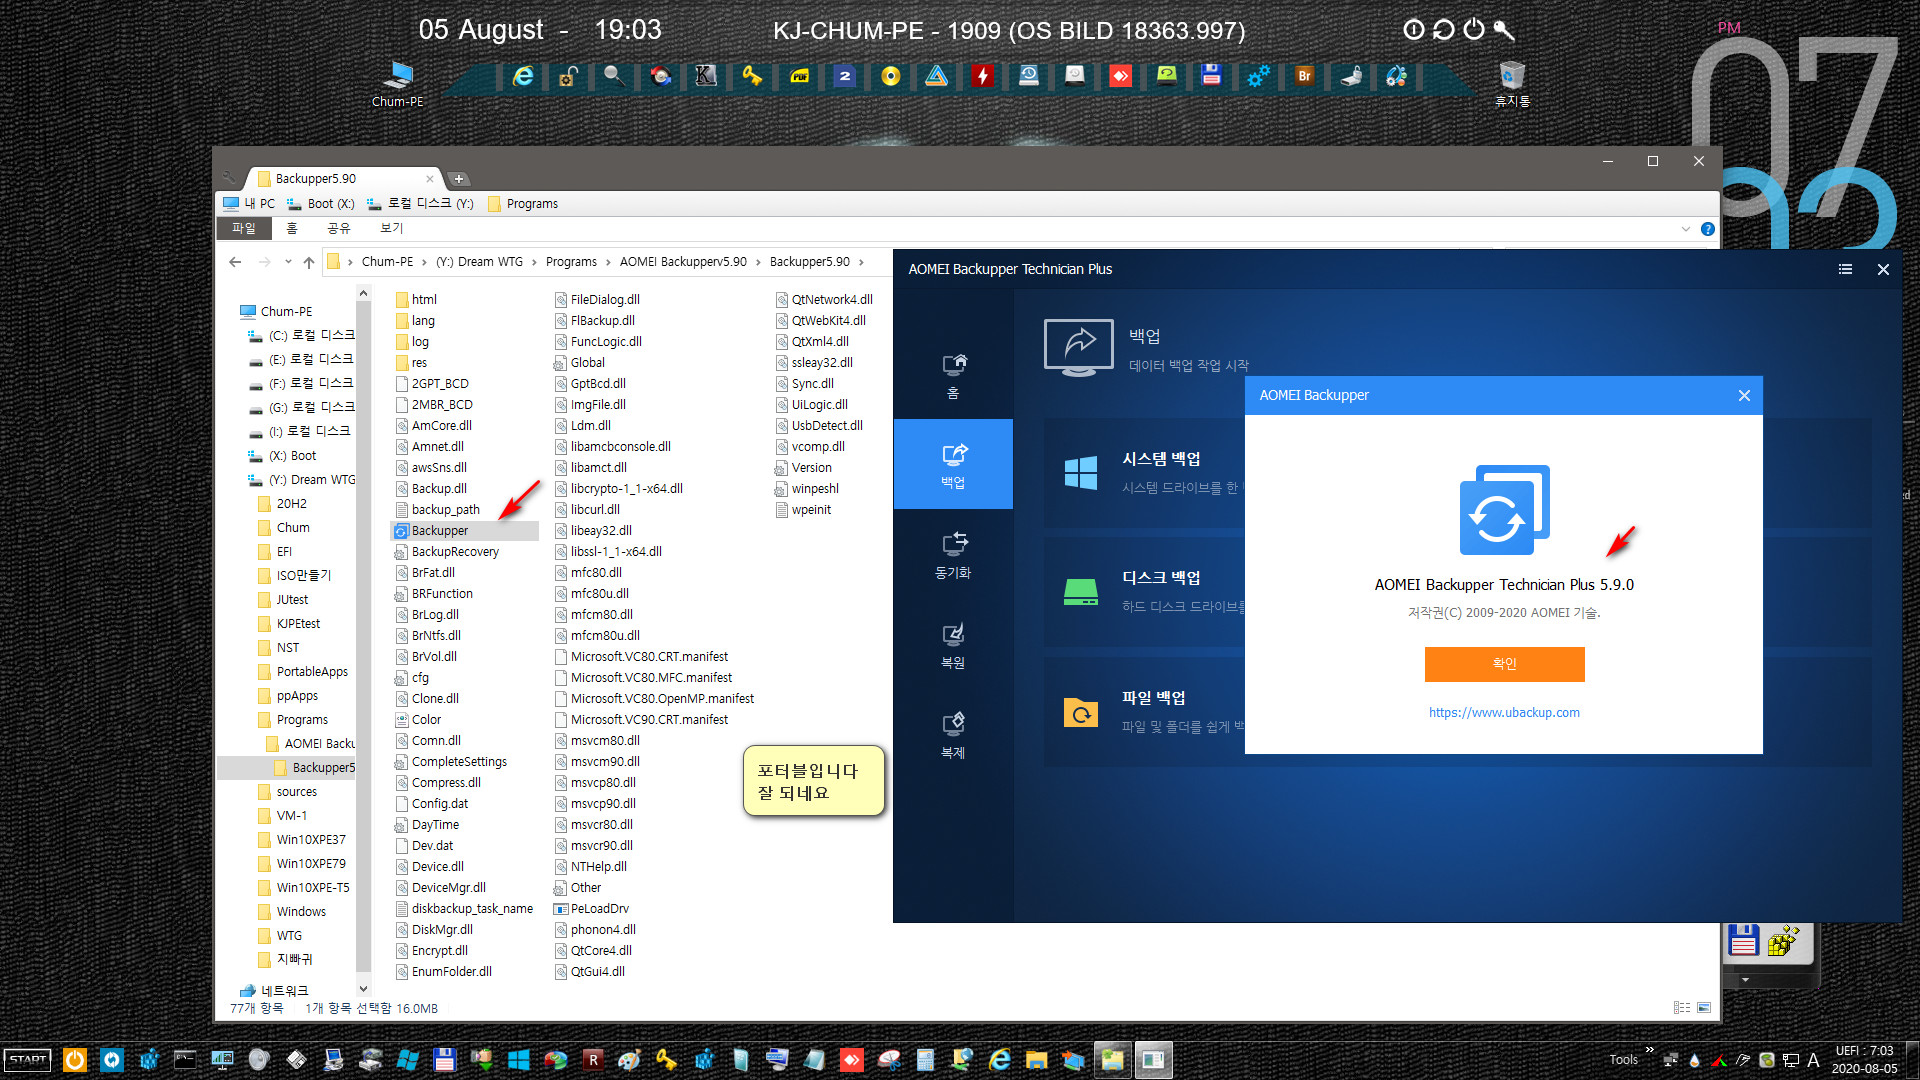Go up one folder level in Explorer

tap(309, 262)
